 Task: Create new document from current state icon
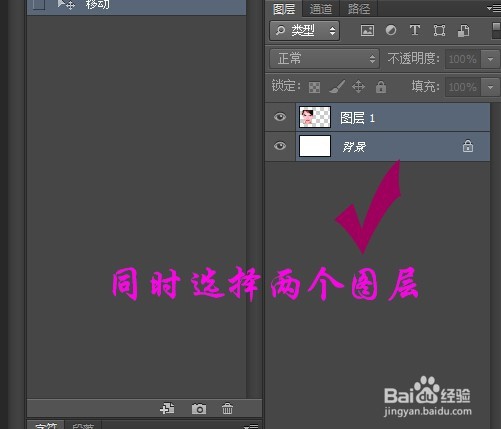[x=167, y=408]
